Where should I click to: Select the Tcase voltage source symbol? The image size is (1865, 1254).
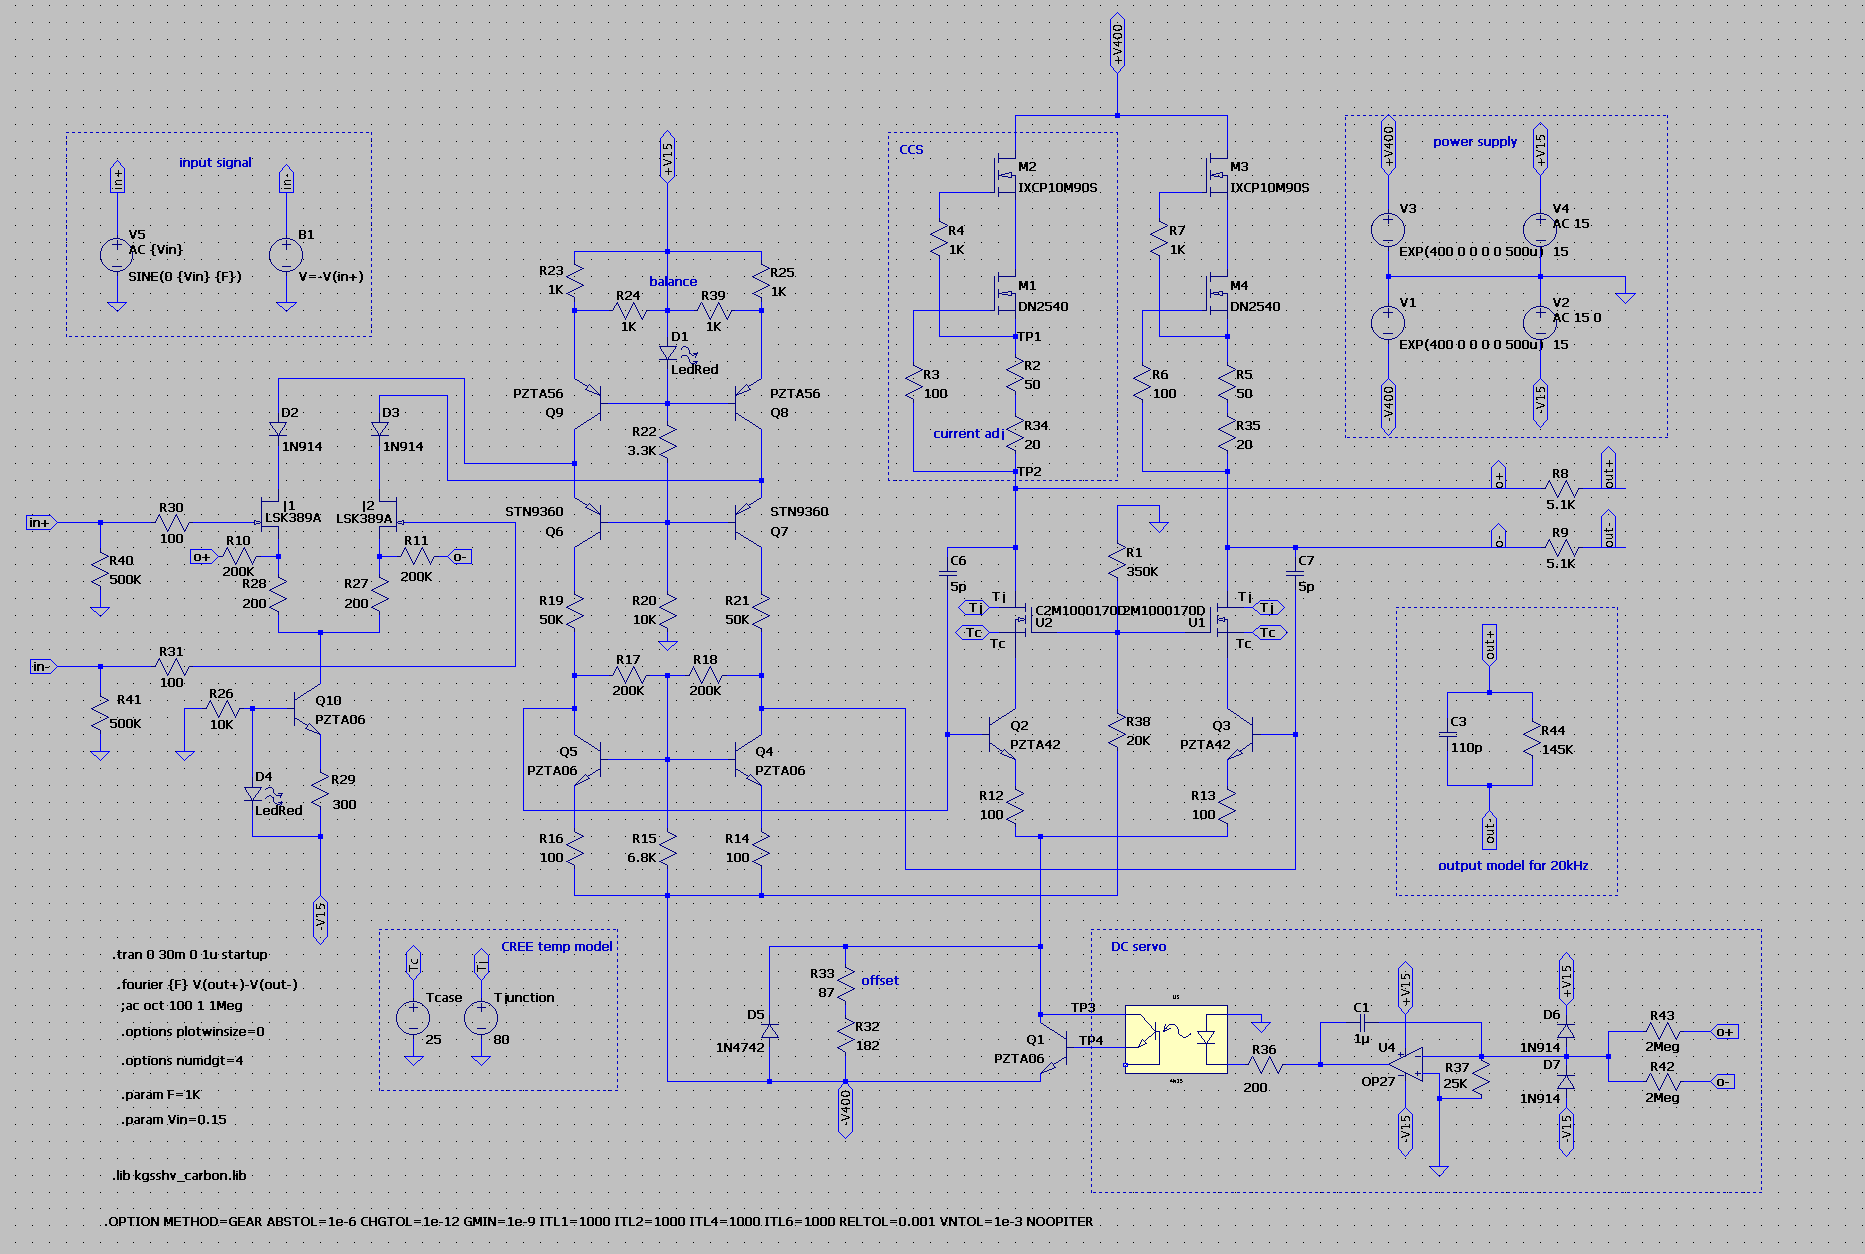(413, 1018)
